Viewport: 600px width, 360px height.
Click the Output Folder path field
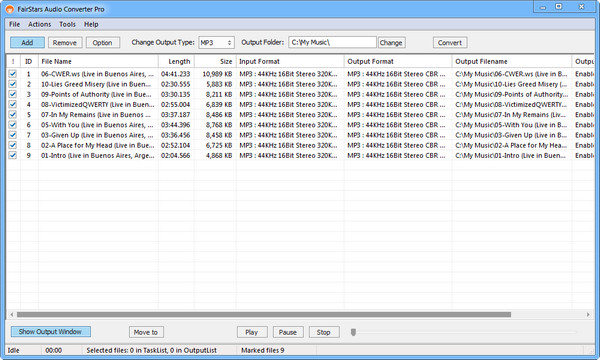click(x=332, y=42)
